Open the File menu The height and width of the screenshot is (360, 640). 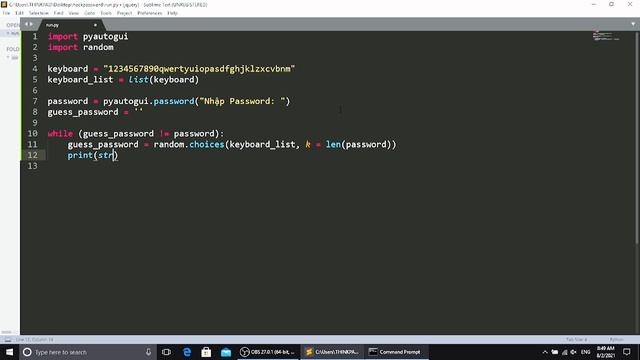pyautogui.click(x=6, y=13)
